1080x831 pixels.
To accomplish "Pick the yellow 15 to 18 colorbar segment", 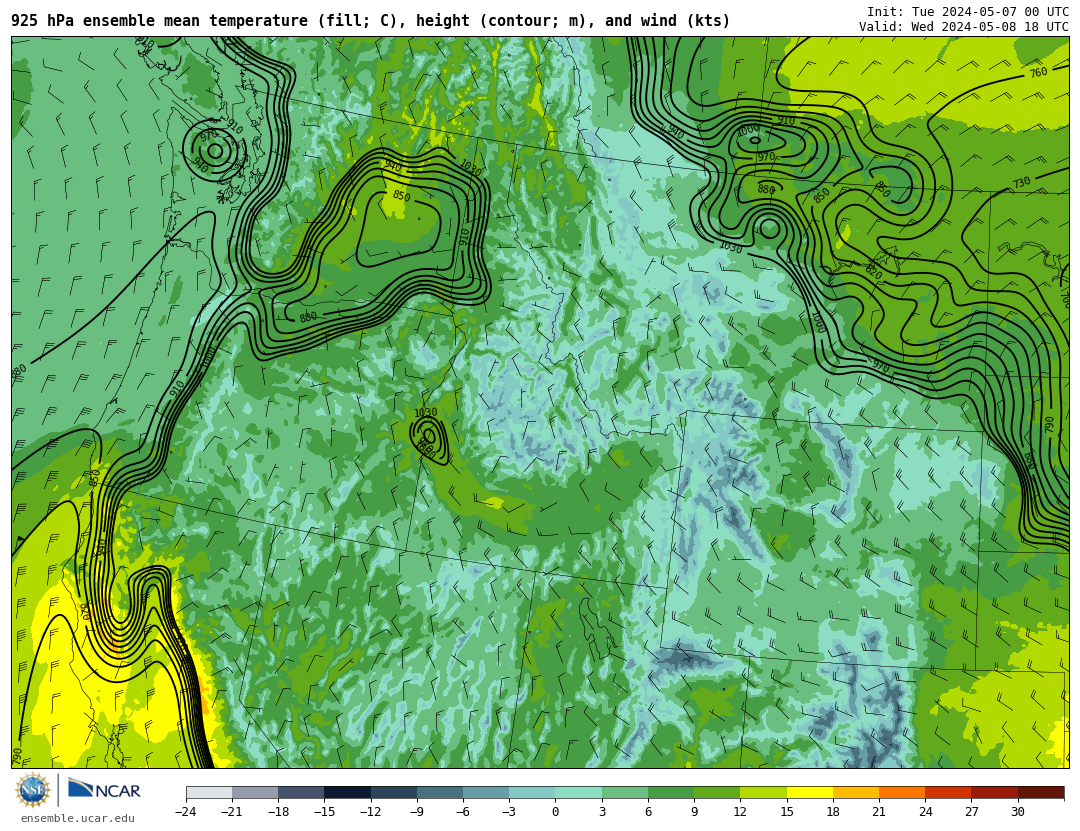I will [x=810, y=792].
